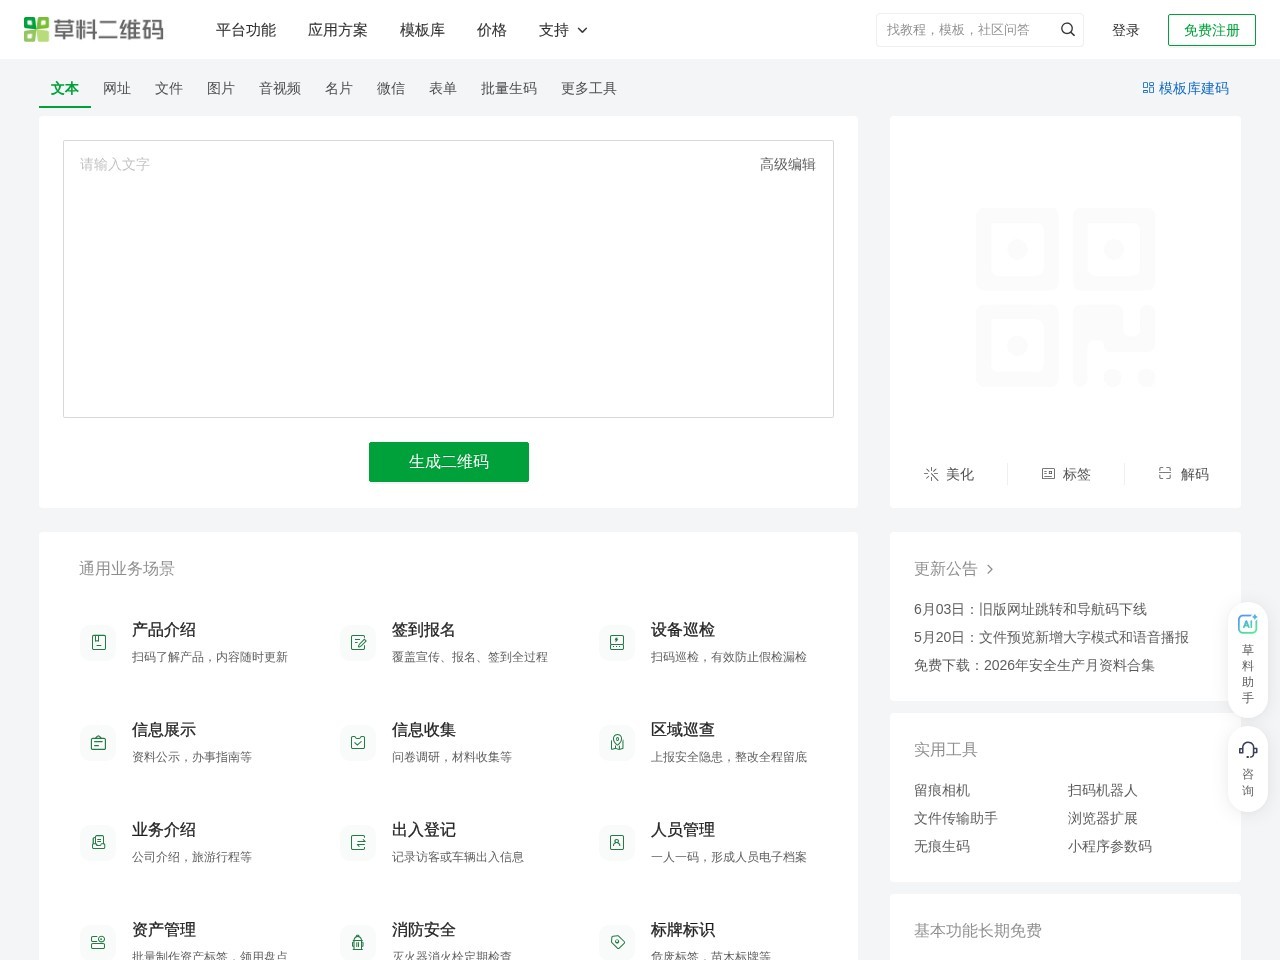Click the 信息展示 scenario icon

98,743
